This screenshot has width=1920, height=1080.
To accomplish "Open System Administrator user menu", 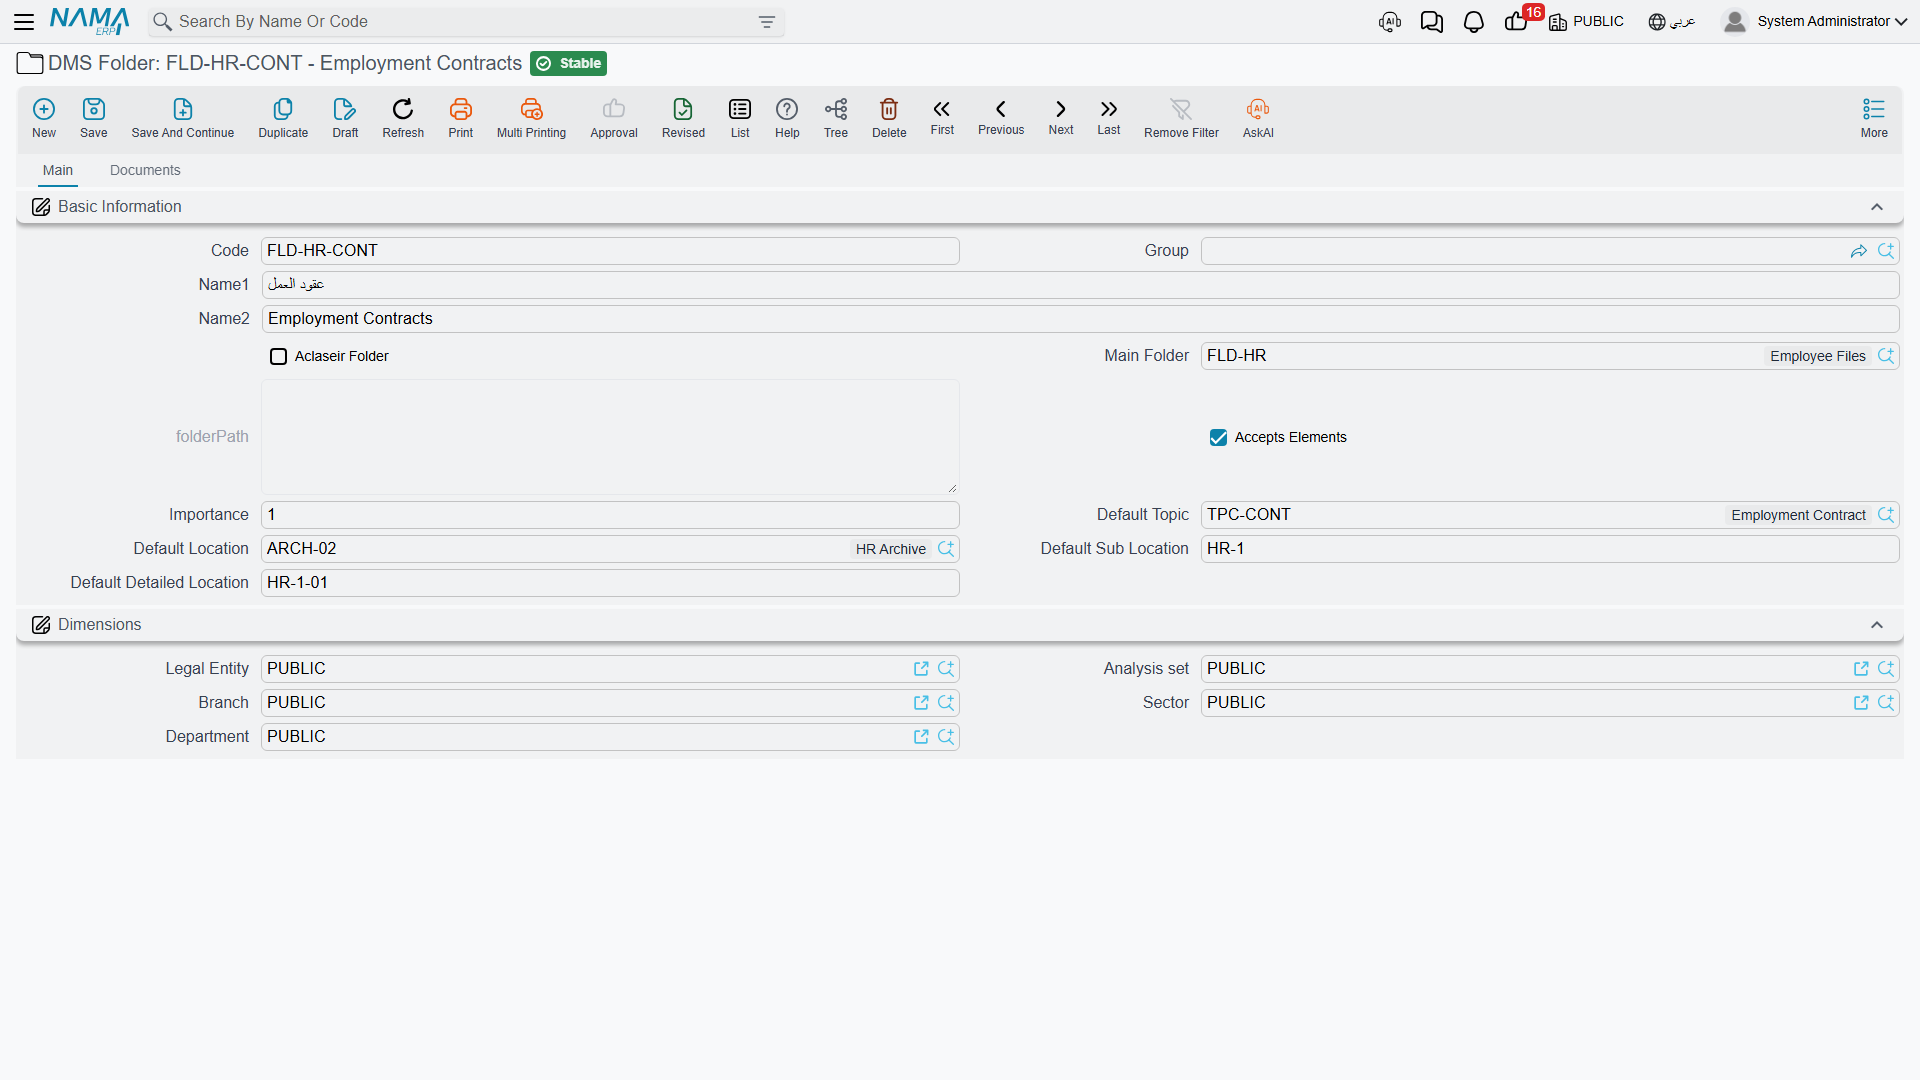I will coord(1815,22).
